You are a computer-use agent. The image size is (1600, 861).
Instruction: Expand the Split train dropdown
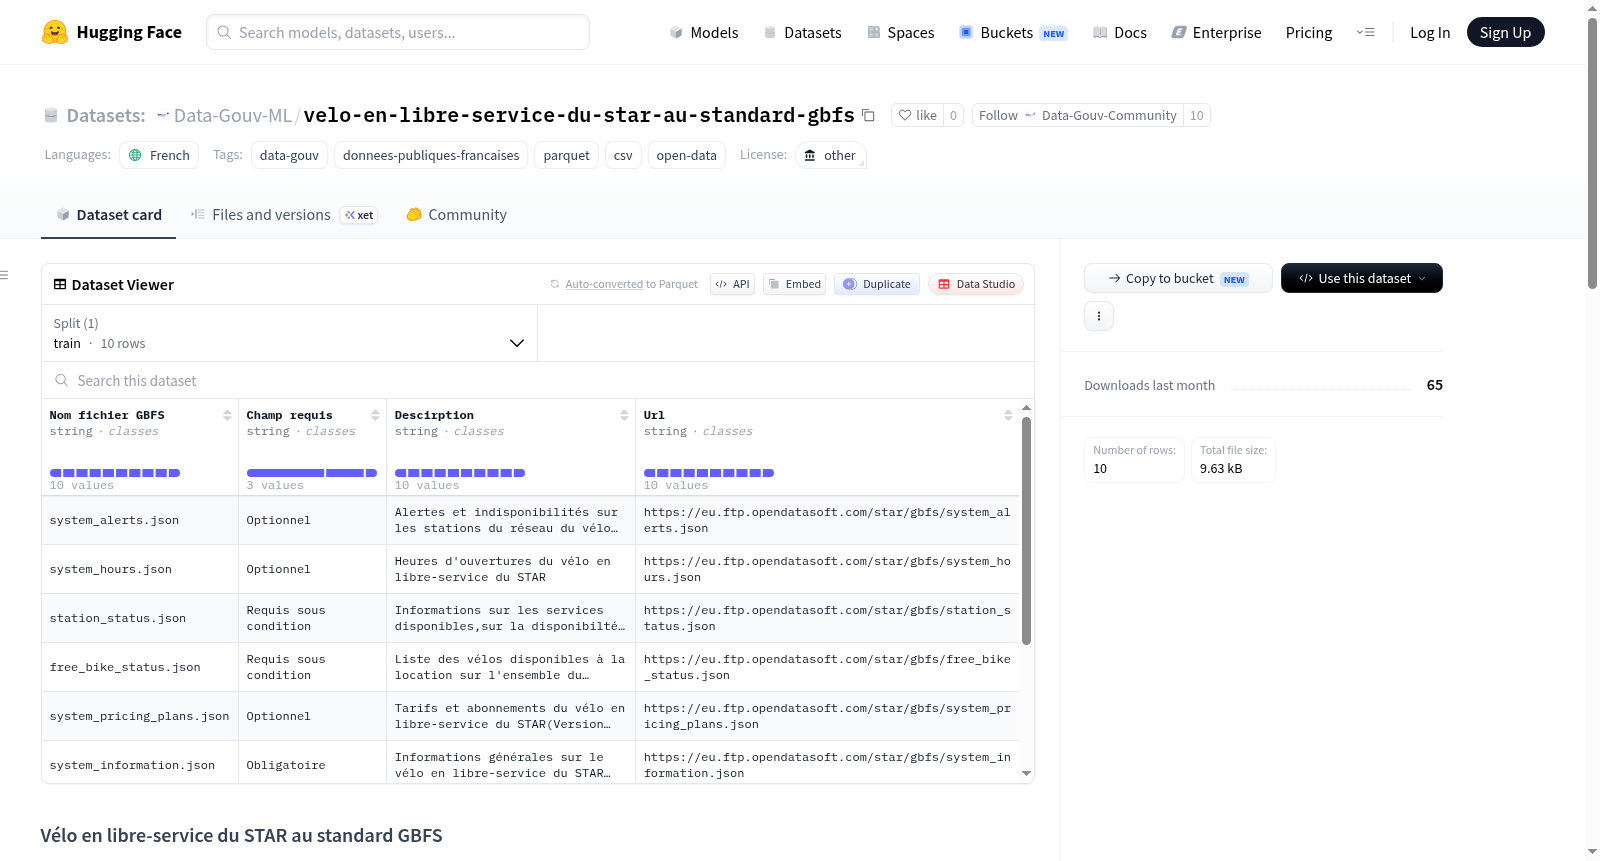(x=289, y=333)
